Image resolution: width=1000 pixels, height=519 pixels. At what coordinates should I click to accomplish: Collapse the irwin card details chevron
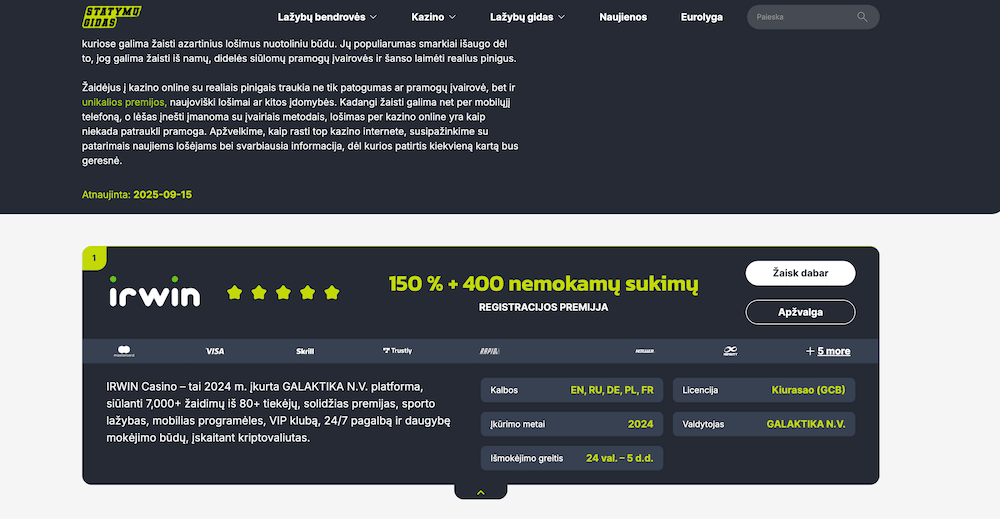pos(481,492)
